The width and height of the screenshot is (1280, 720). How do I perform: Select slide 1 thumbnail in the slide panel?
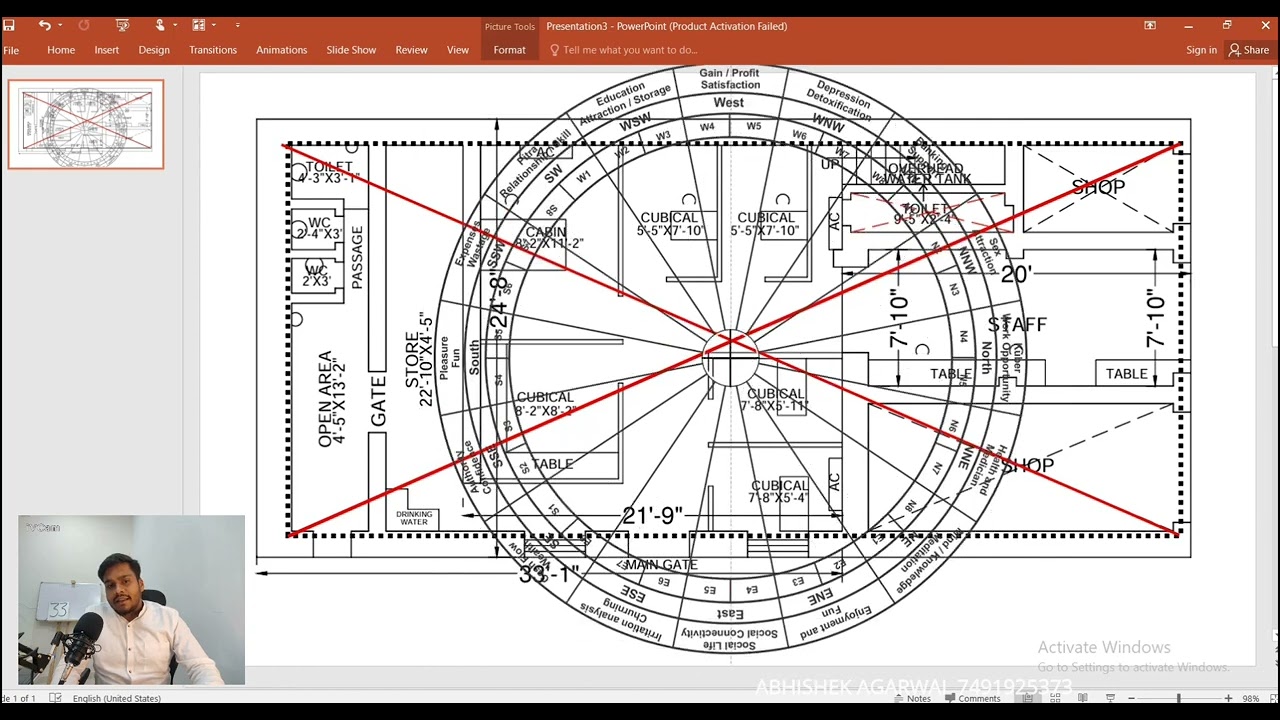[86, 124]
